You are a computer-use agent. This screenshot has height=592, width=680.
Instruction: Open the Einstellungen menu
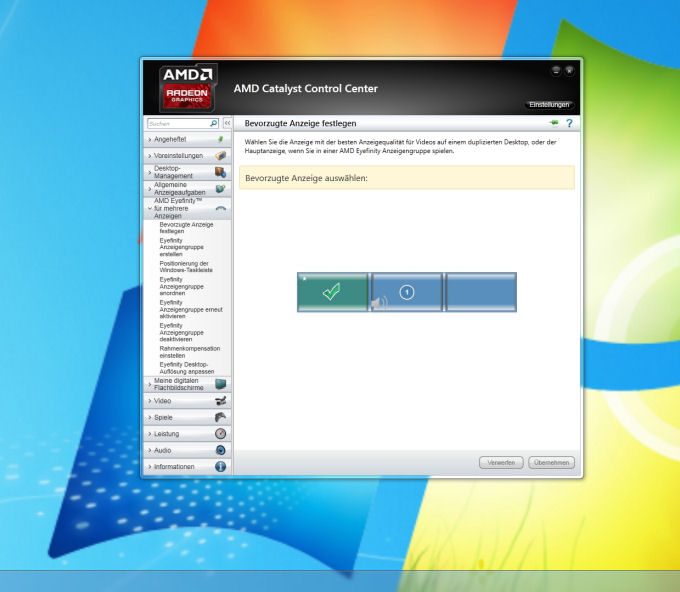coord(549,105)
